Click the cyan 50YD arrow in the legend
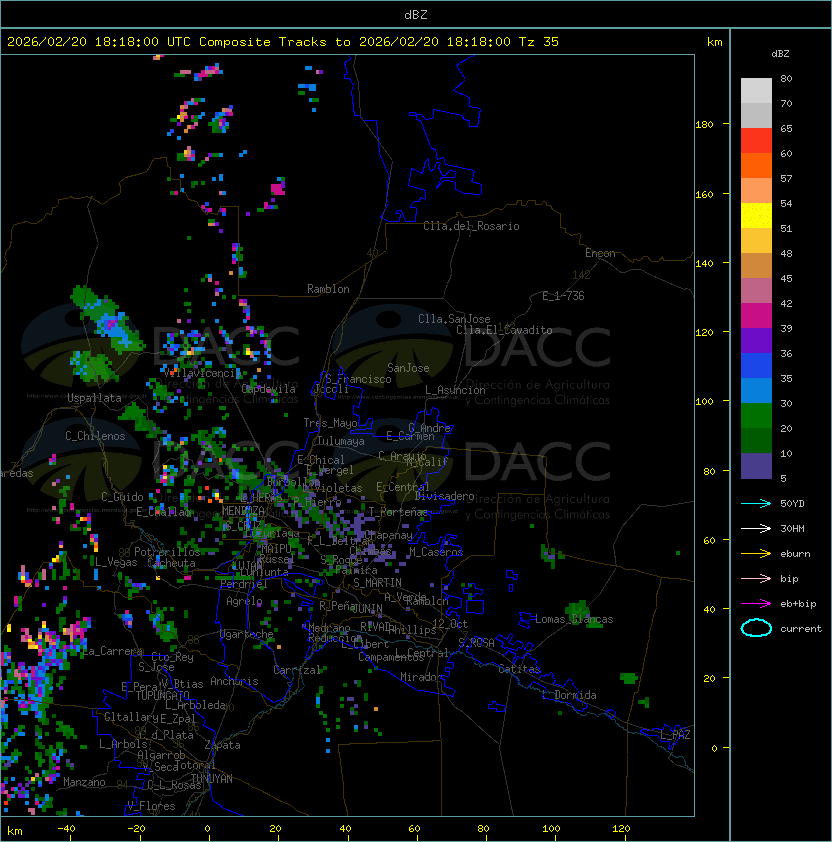Image resolution: width=832 pixels, height=842 pixels. coord(756,504)
